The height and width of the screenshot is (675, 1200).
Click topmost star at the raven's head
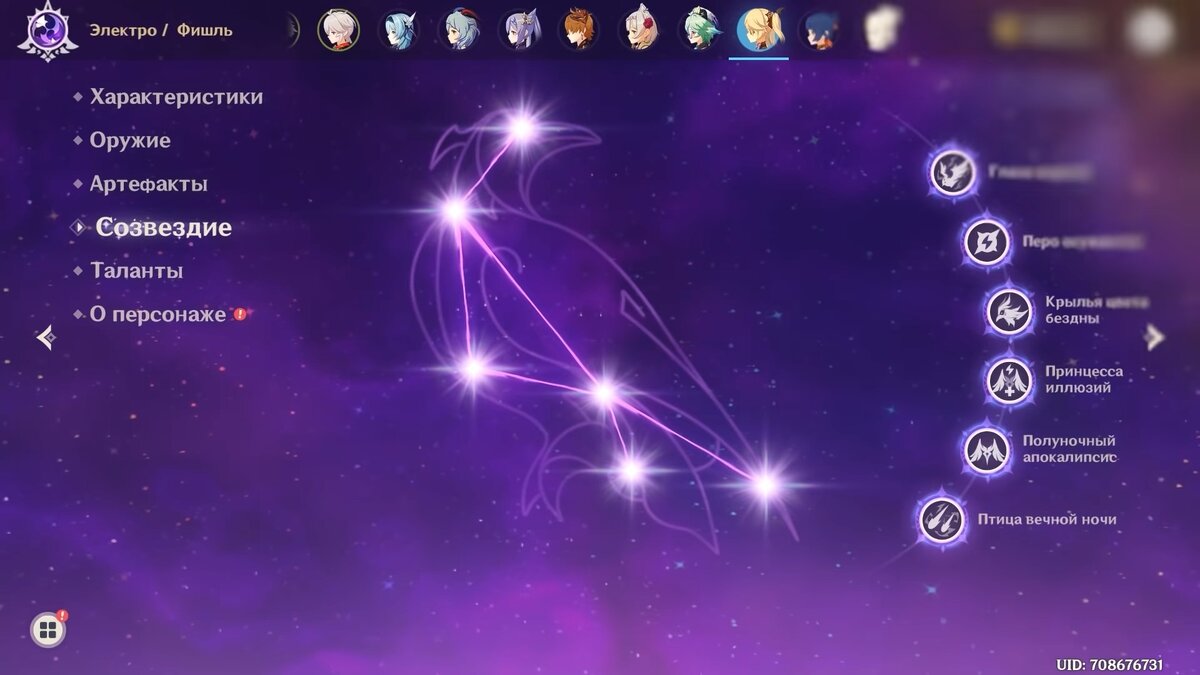tap(521, 127)
